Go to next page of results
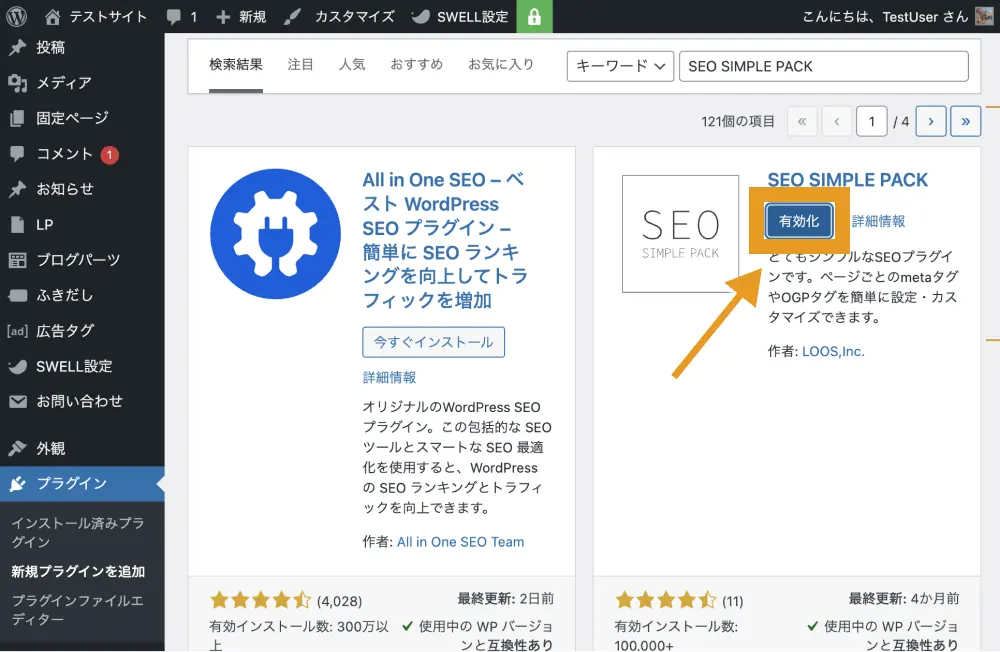 click(x=930, y=121)
